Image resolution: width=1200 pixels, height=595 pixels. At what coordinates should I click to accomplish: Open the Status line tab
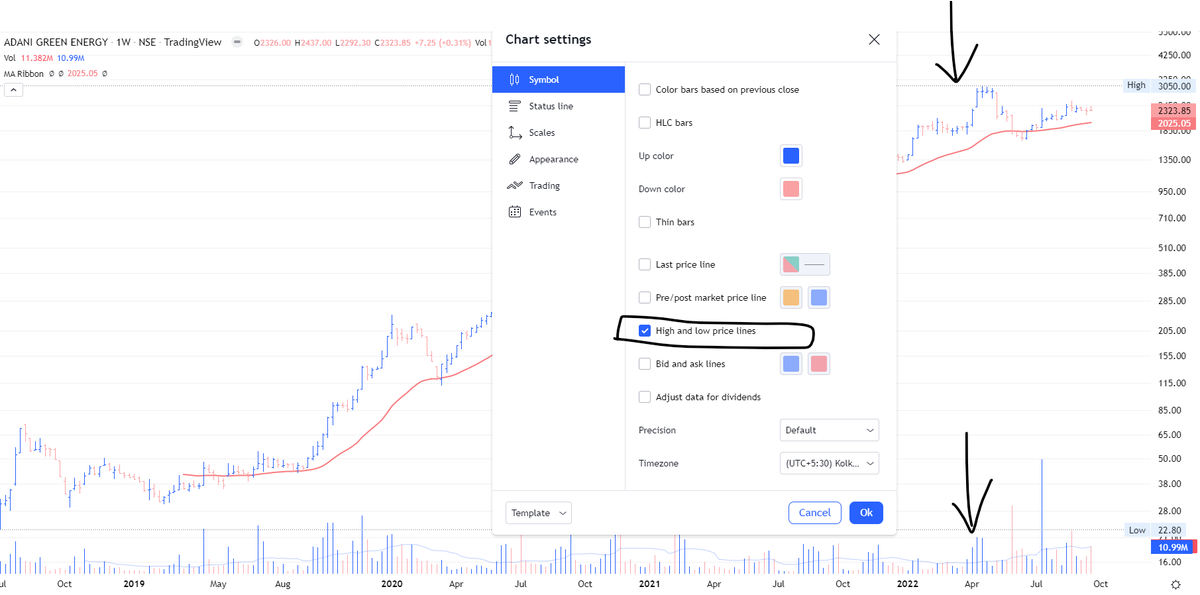coord(558,106)
